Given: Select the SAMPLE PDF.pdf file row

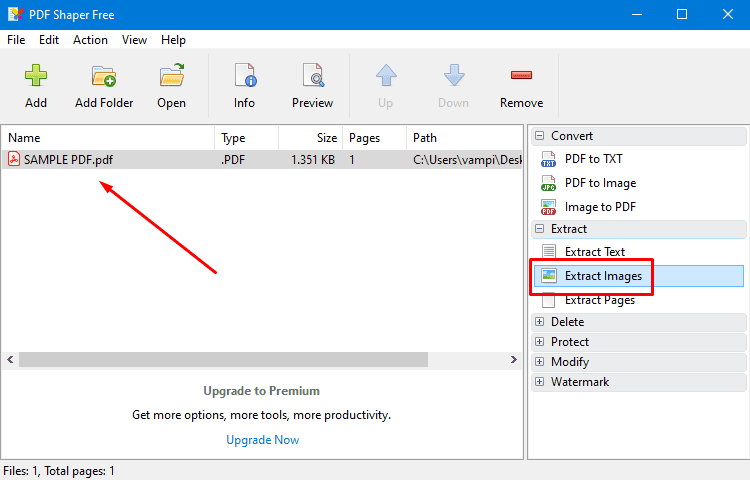Looking at the screenshot, I should pos(262,159).
